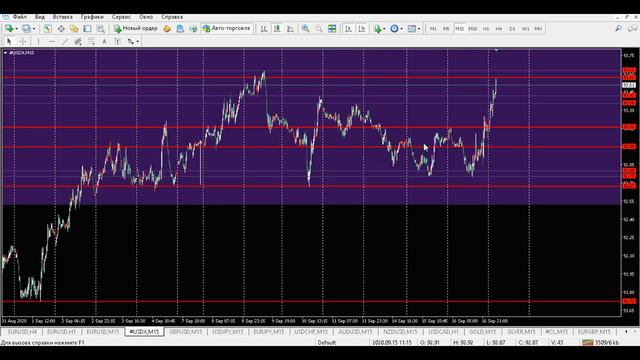Viewport: 640px width, 360px height.
Task: Select the text label T tool
Action: (x=117, y=41)
